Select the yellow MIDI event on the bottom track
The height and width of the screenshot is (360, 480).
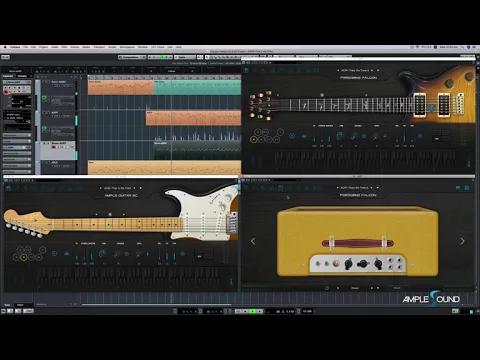coord(164,168)
